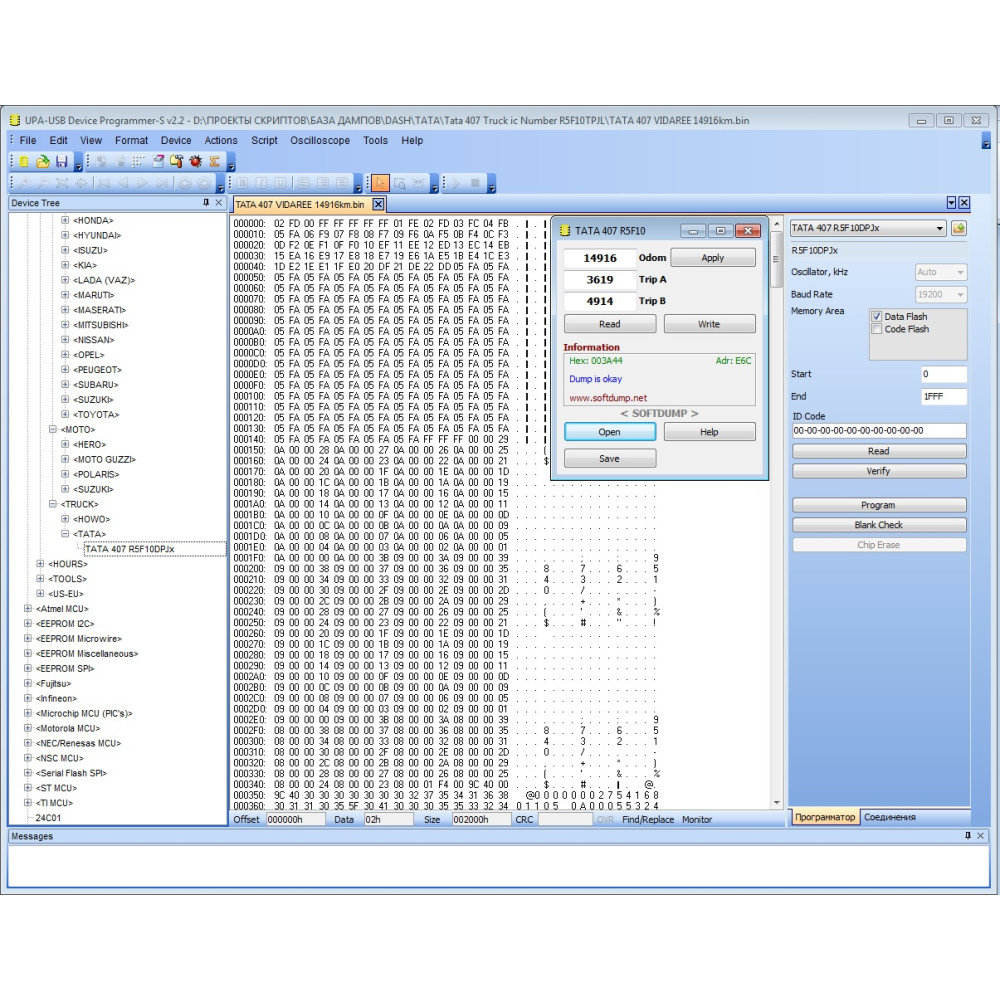
Task: Switch to the Программатор tab
Action: click(825, 817)
